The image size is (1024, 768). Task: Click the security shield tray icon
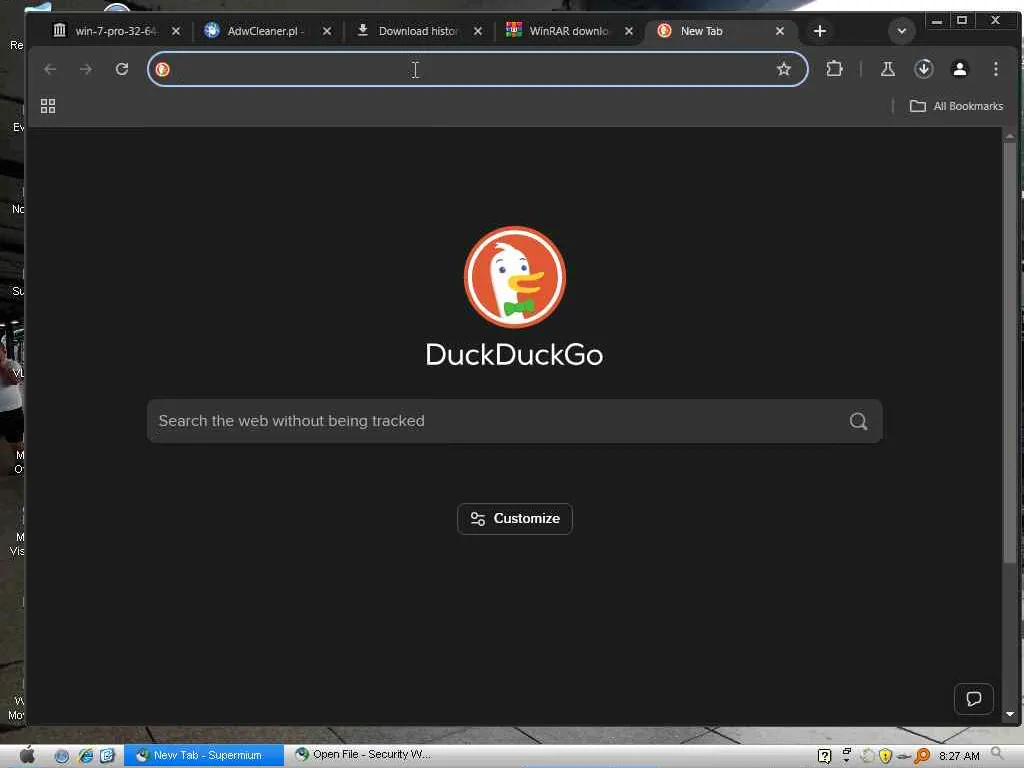coord(885,756)
